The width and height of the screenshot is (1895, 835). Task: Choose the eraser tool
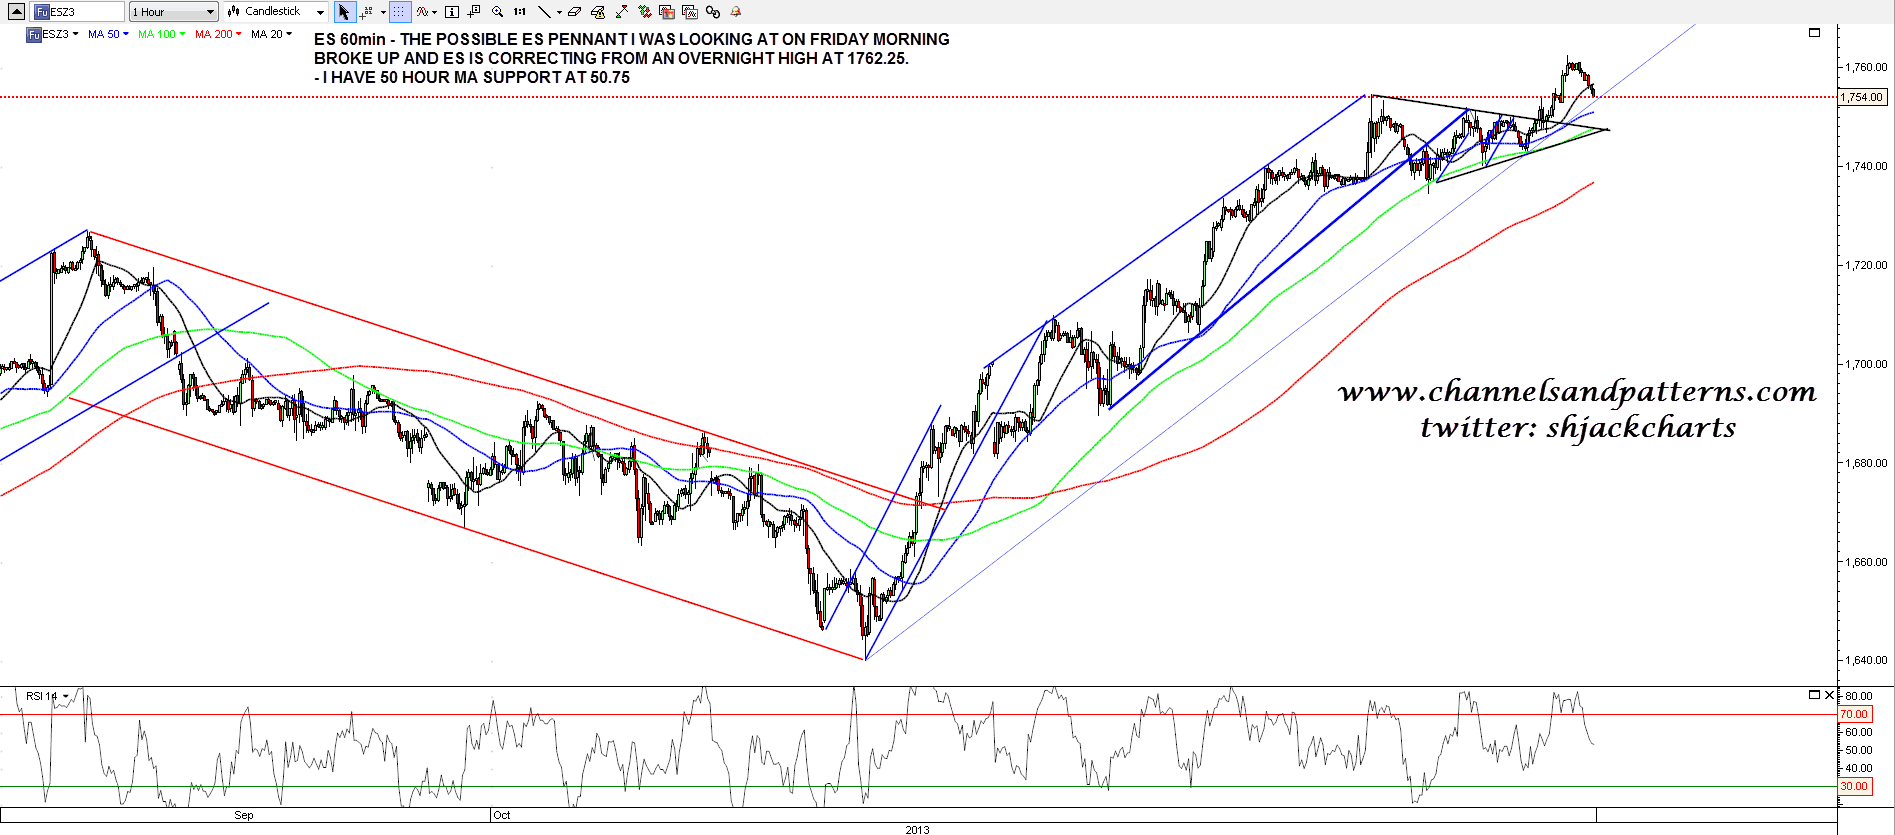coord(574,12)
